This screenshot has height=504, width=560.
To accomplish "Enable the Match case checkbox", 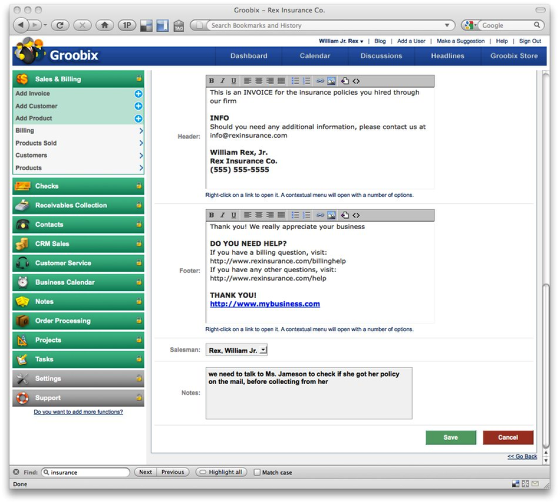I will point(257,472).
